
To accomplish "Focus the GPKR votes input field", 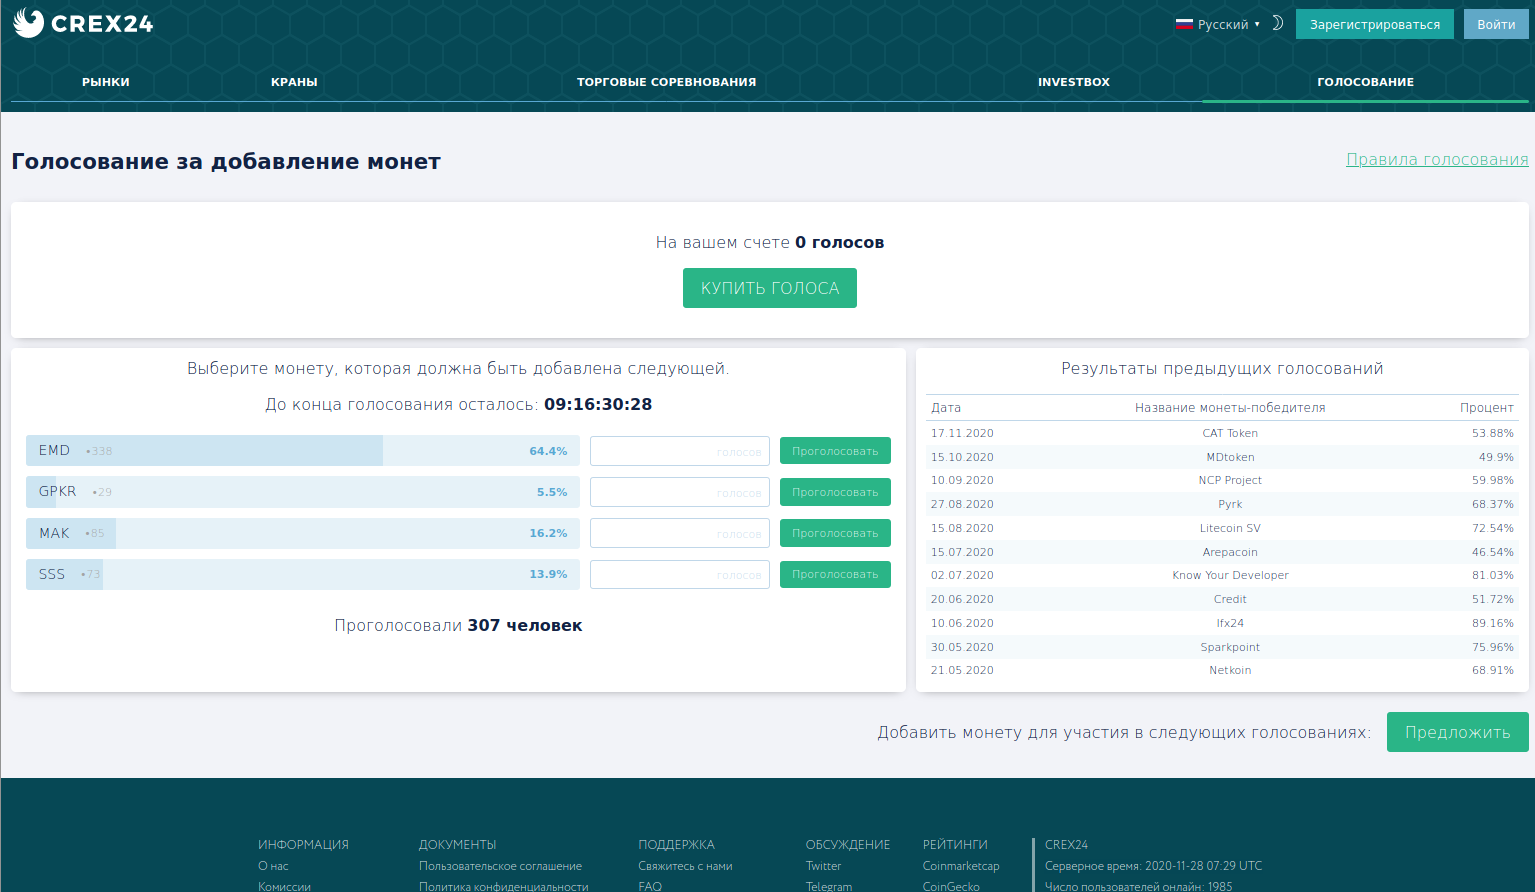I will tap(680, 492).
